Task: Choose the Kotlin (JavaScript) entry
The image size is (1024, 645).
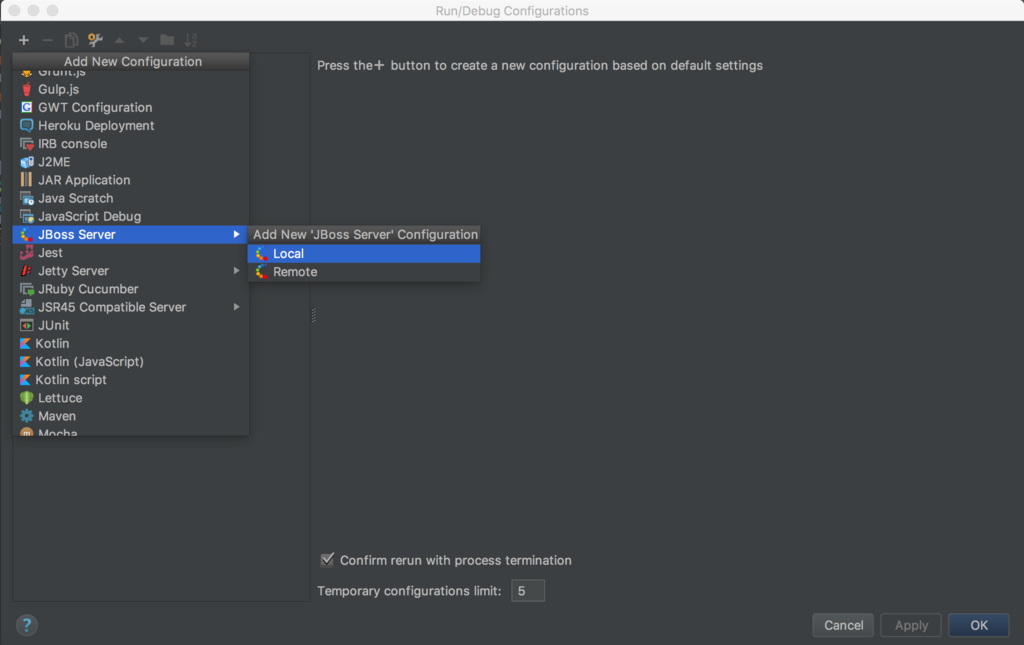Action: pyautogui.click(x=131, y=361)
